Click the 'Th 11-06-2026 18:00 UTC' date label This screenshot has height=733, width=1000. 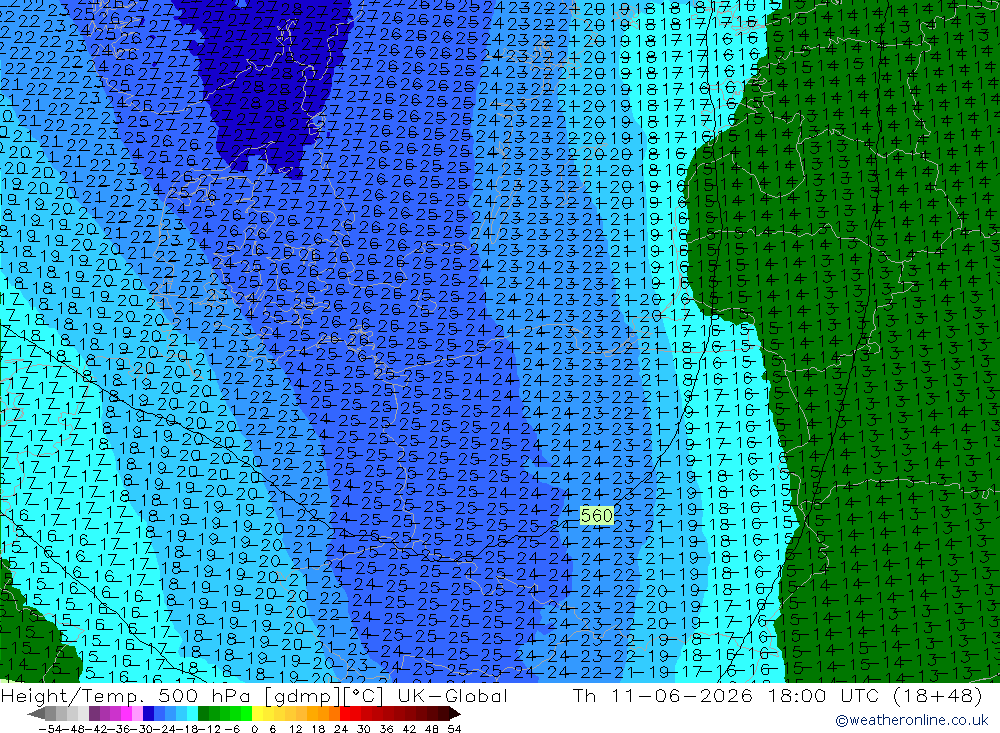tap(726, 695)
